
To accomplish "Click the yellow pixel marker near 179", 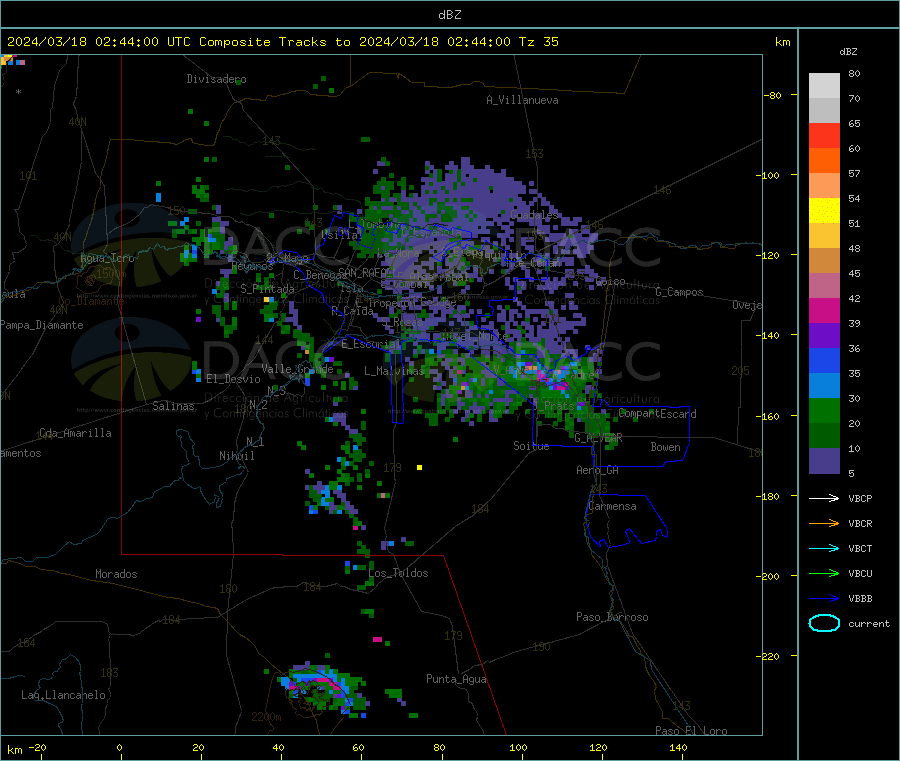I will tap(420, 468).
